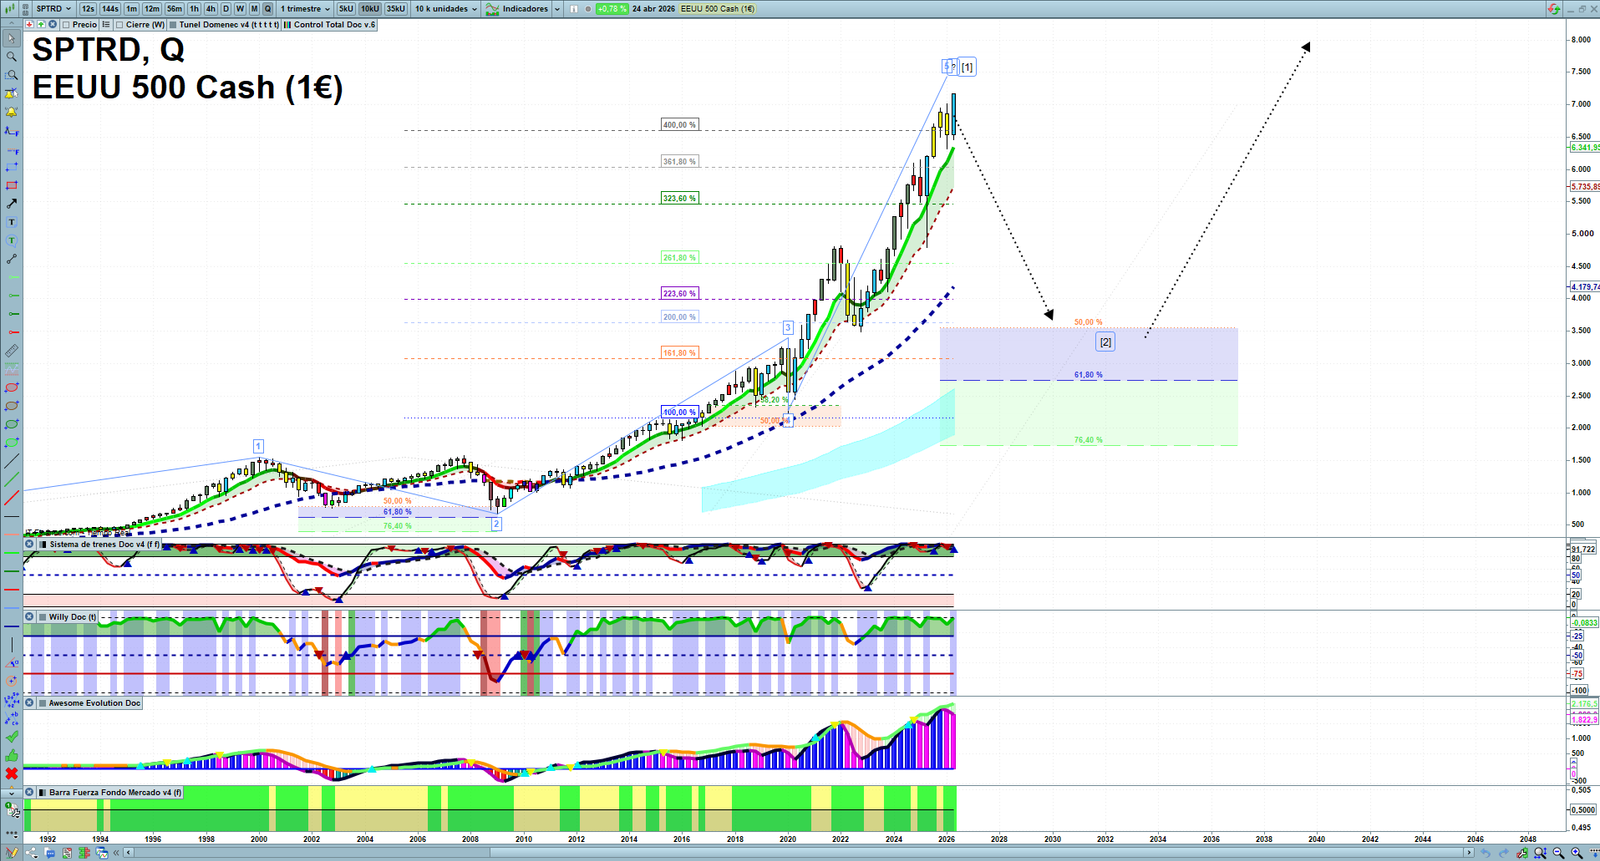Open the SPTRD ticker dropdown
The height and width of the screenshot is (861, 1600).
[53, 9]
